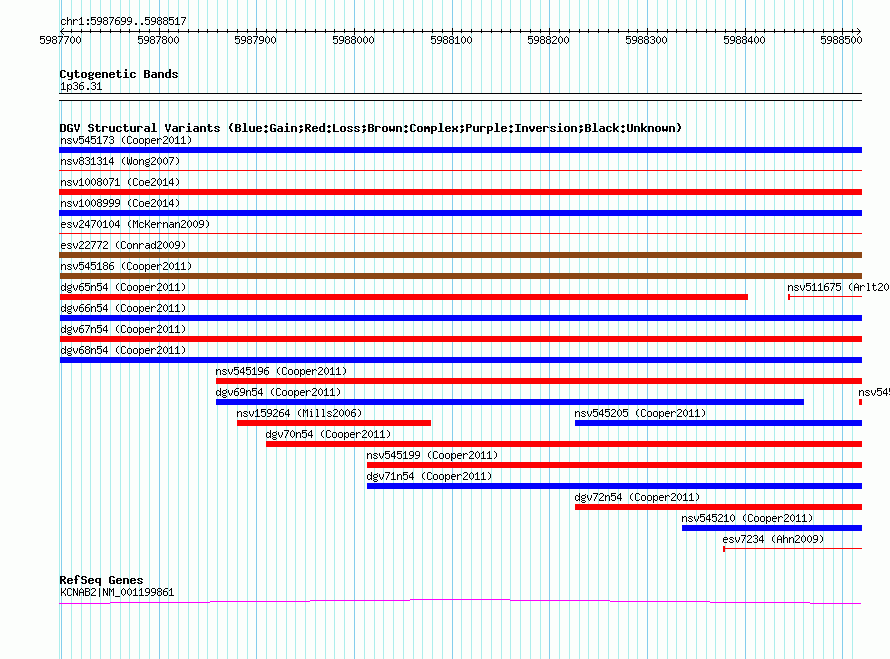Select the esv7234 (Ahn2009) label
Image resolution: width=890 pixels, height=659 pixels.
773,539
